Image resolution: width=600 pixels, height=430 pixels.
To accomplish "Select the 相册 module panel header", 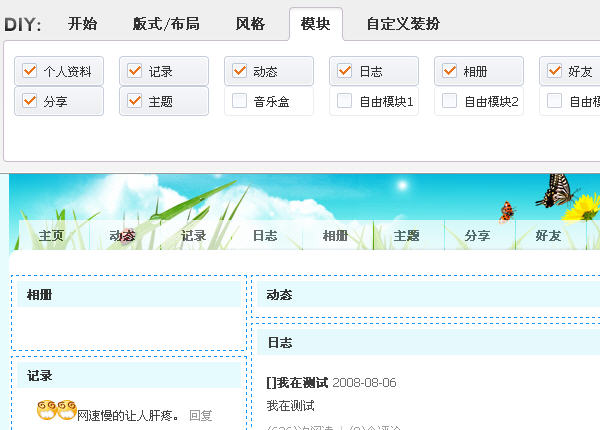I will [130, 295].
